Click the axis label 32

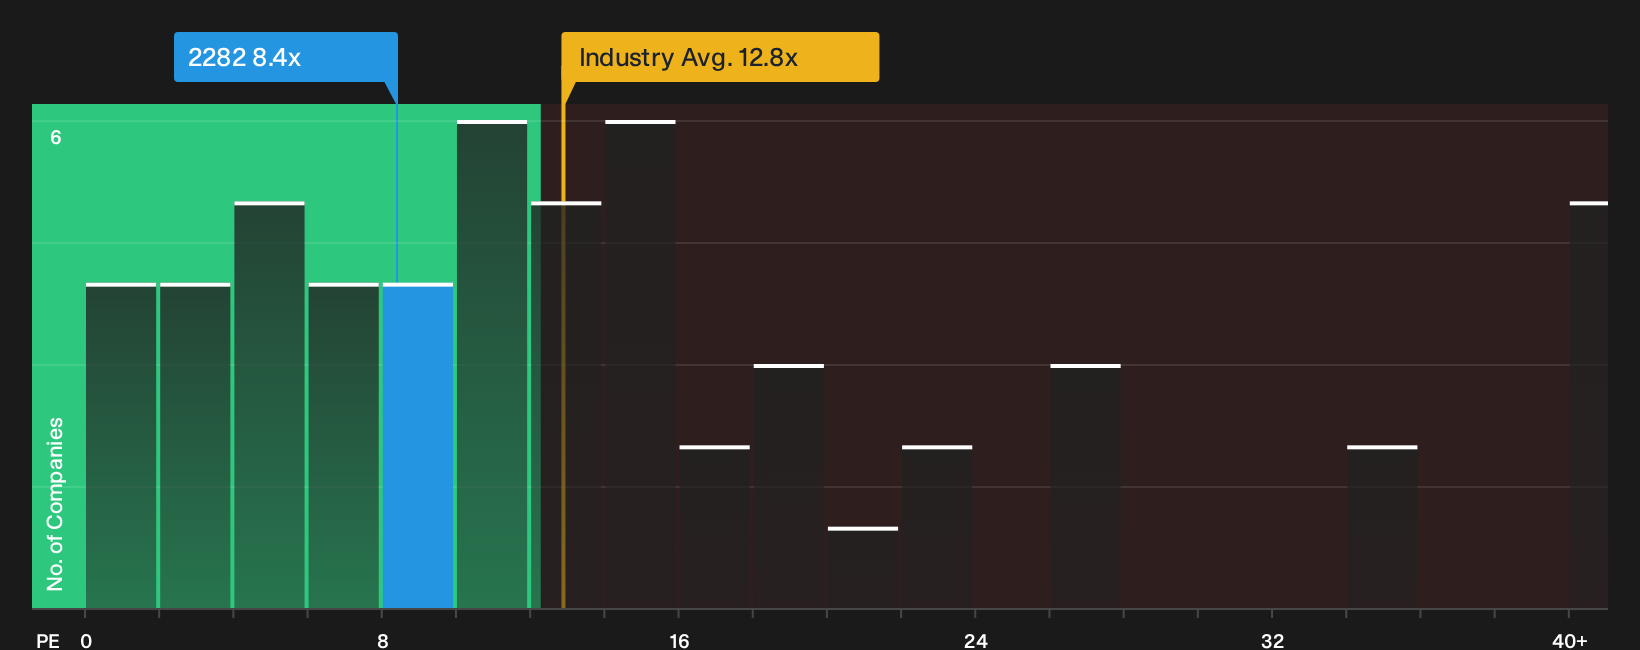1272,640
